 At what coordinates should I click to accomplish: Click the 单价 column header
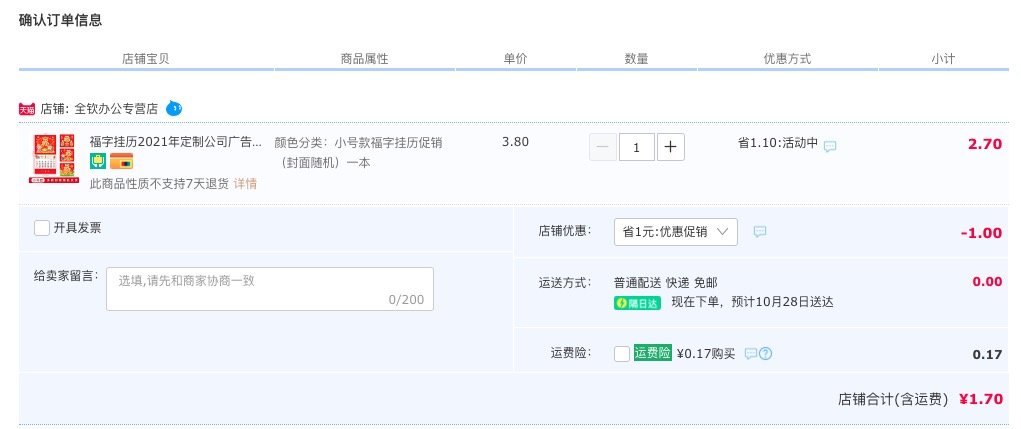[515, 59]
